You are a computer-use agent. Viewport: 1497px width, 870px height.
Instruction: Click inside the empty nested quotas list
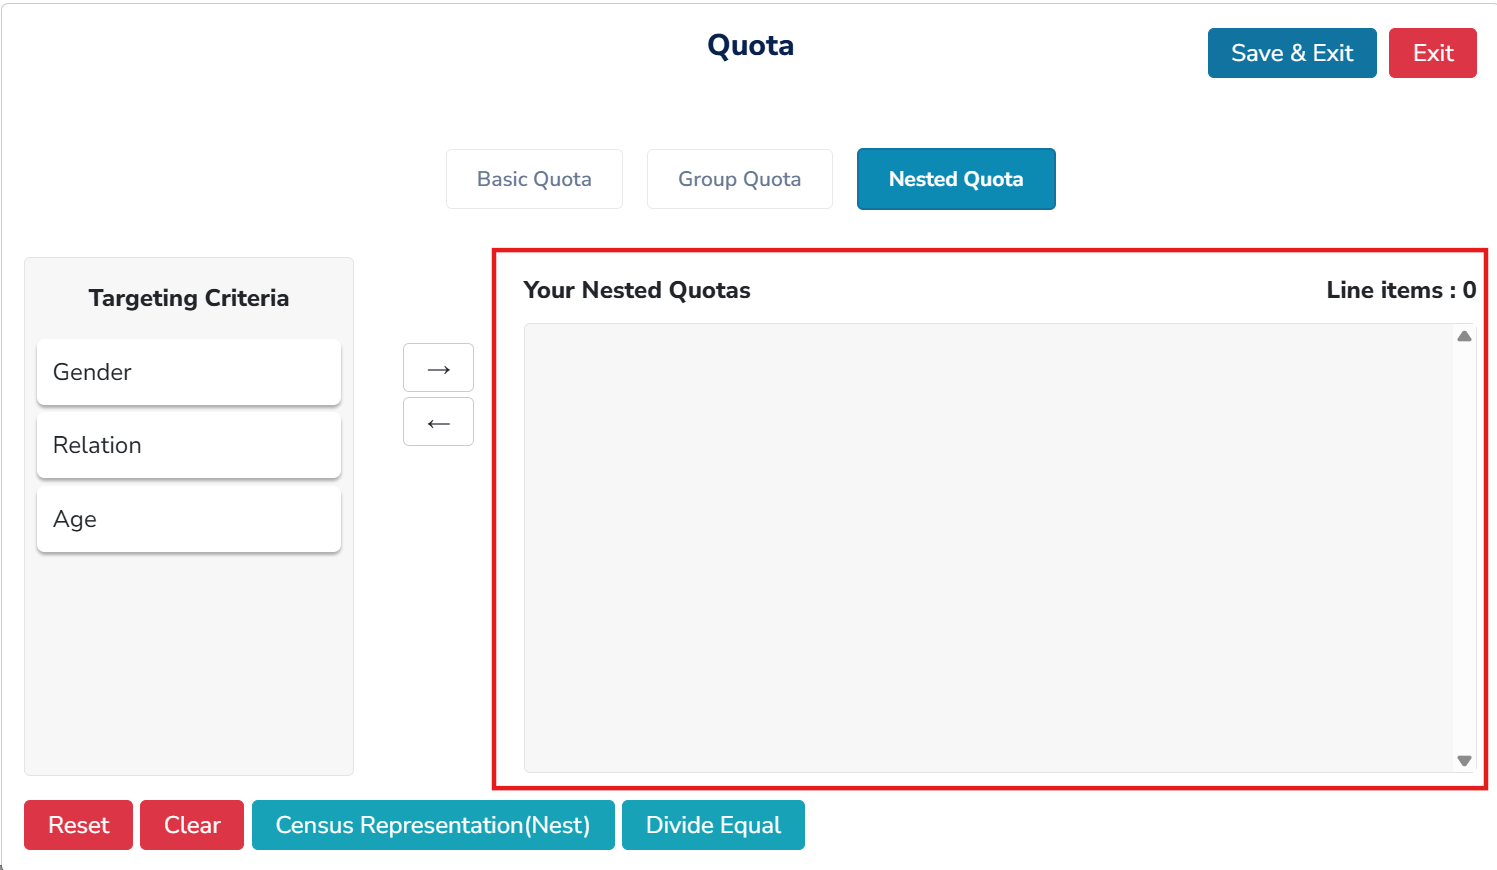(x=988, y=547)
